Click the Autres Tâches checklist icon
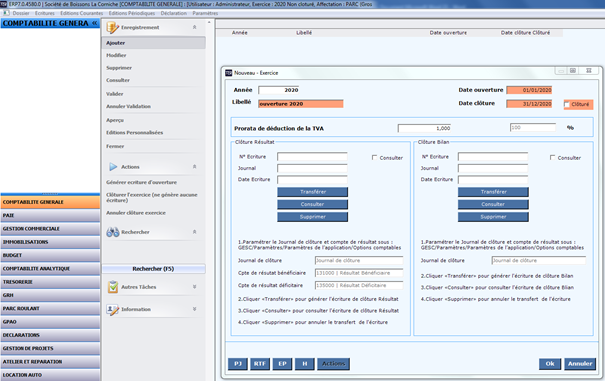The width and height of the screenshot is (605, 381). tap(113, 287)
